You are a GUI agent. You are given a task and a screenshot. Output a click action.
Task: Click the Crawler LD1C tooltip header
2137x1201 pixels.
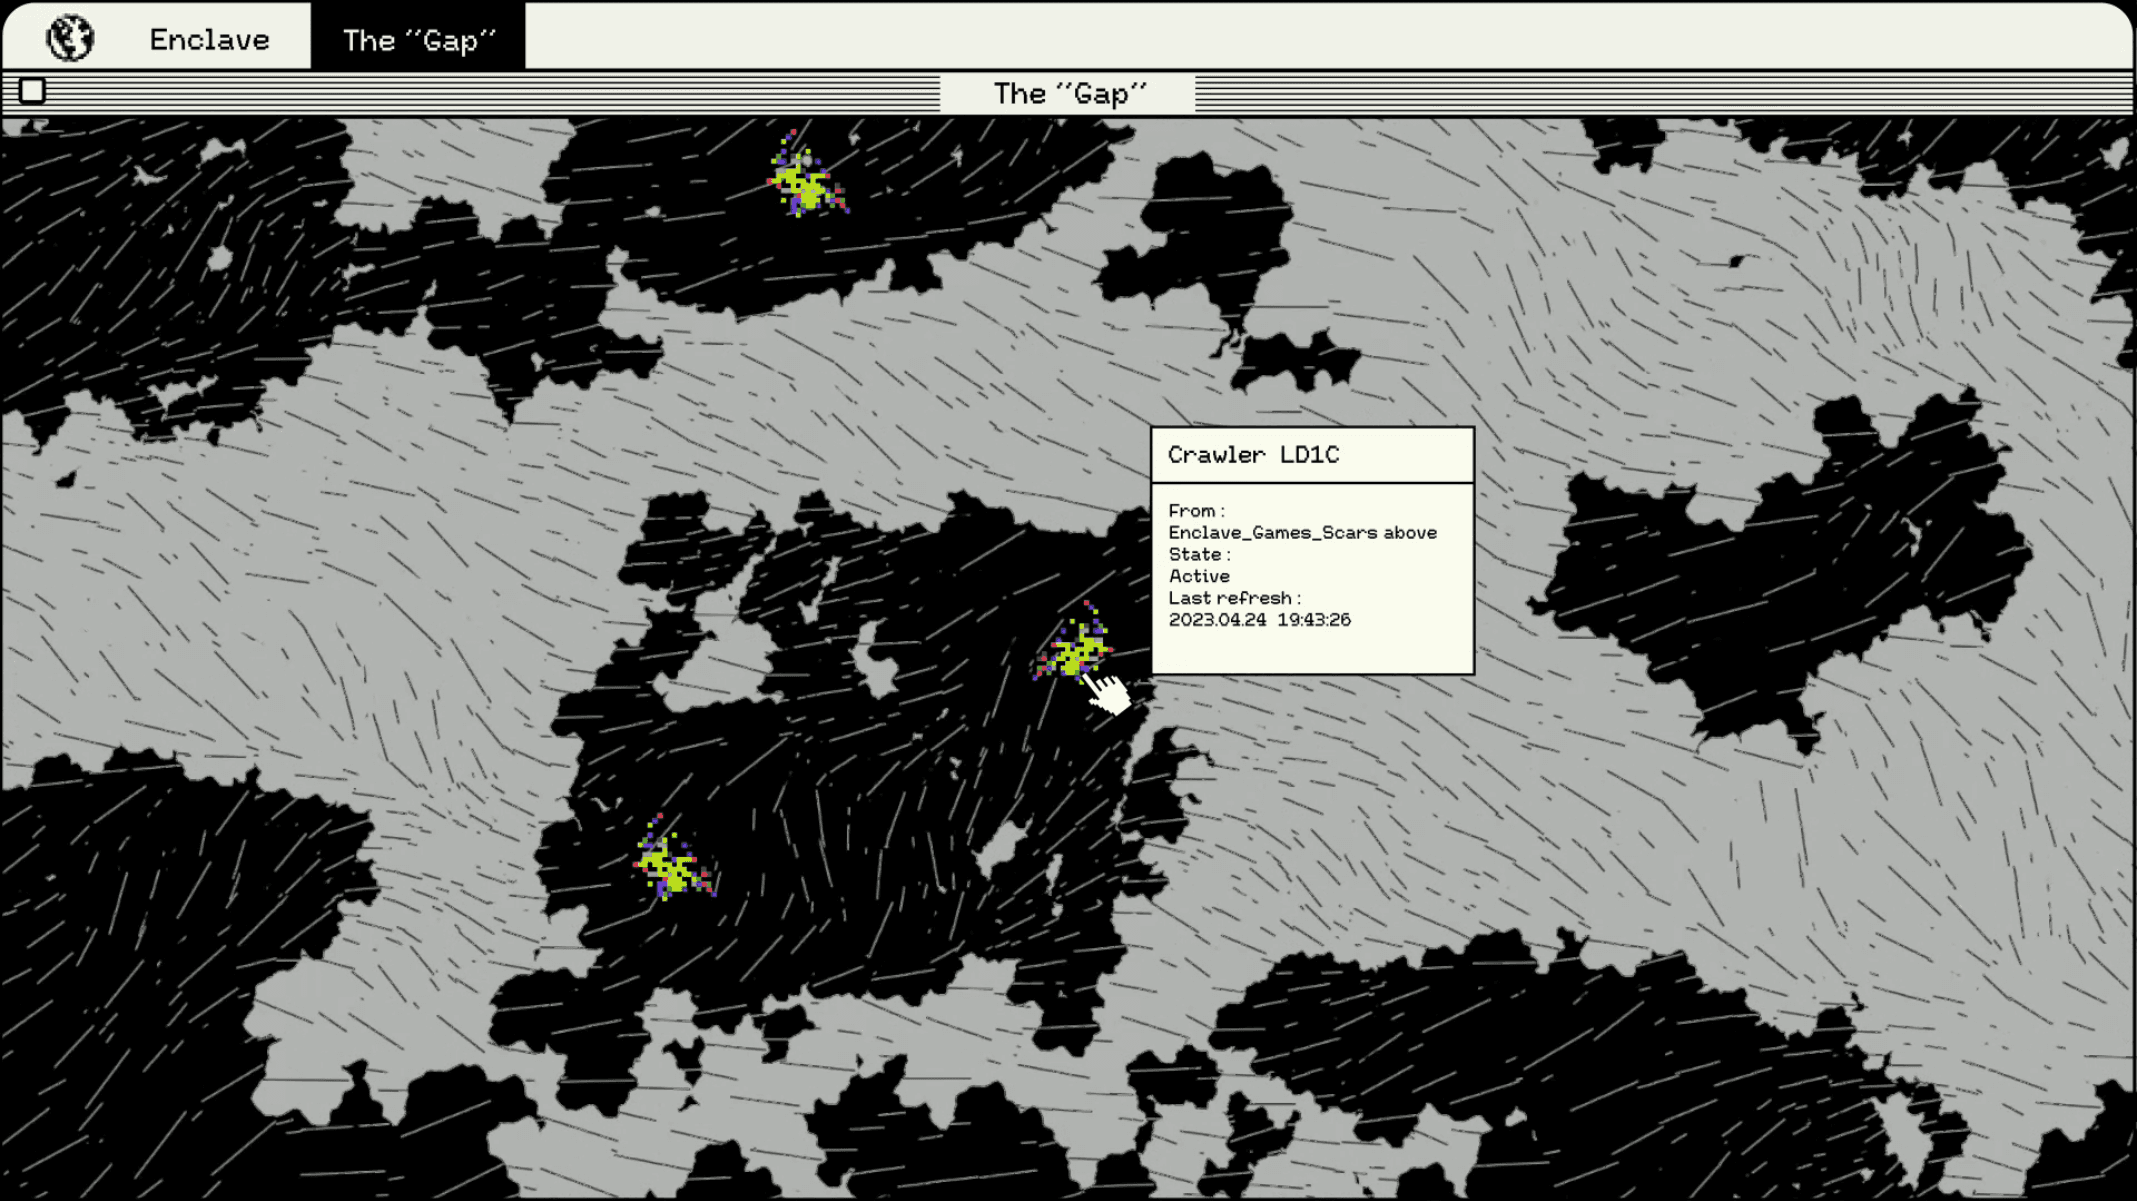coord(1252,455)
